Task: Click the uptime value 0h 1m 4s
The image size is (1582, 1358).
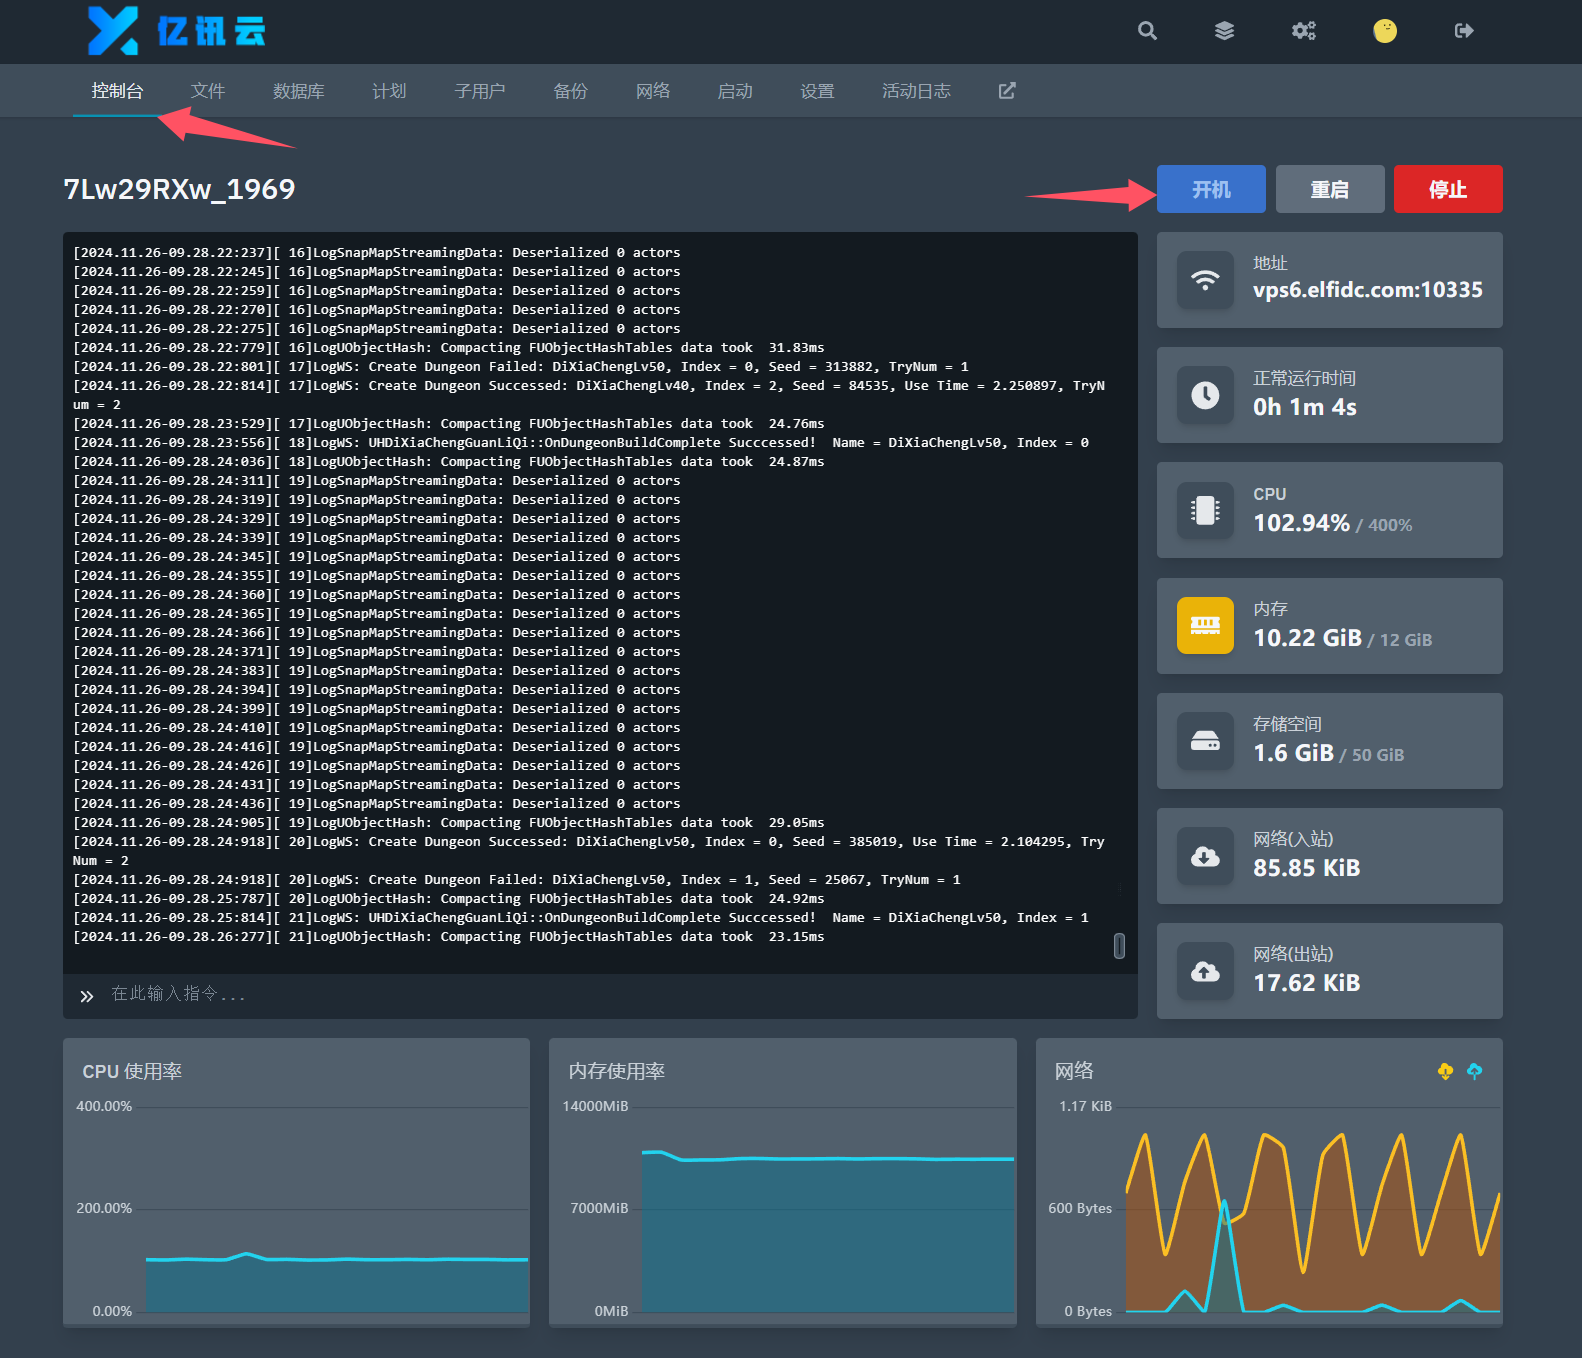Action: 1305,407
